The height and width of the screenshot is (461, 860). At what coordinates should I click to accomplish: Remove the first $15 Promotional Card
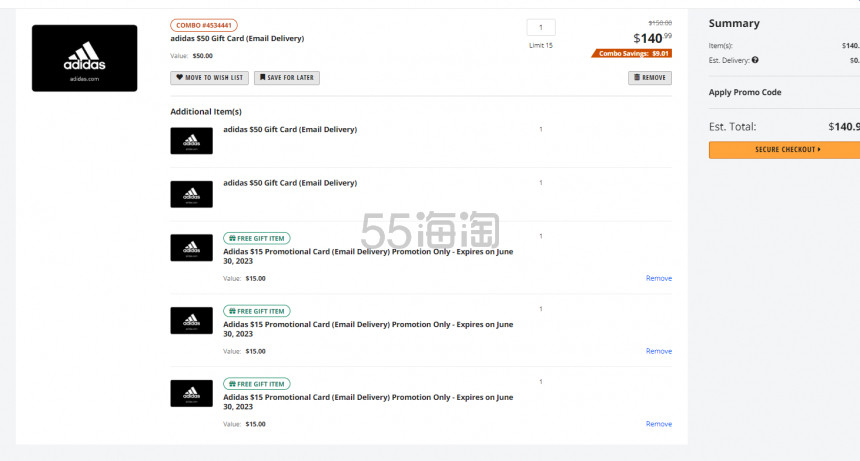[658, 278]
